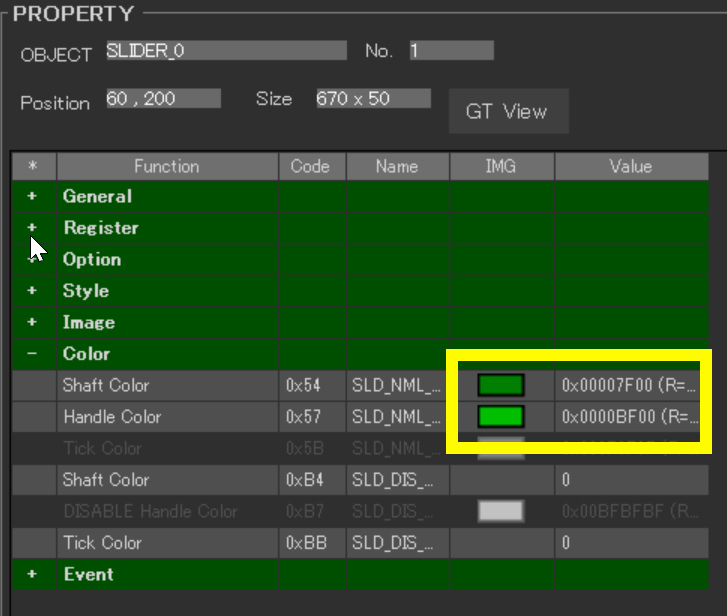Click the Size field showing 670 x 50
This screenshot has height=616, width=727.
point(372,99)
